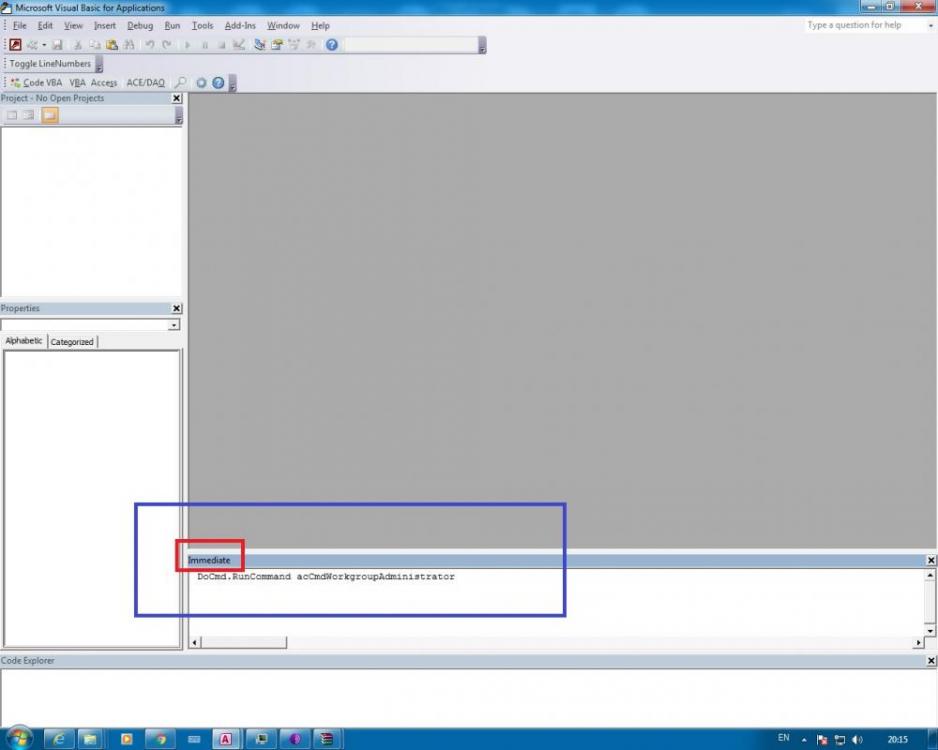
Task: Open the Properties object dropdown
Action: click(x=173, y=325)
